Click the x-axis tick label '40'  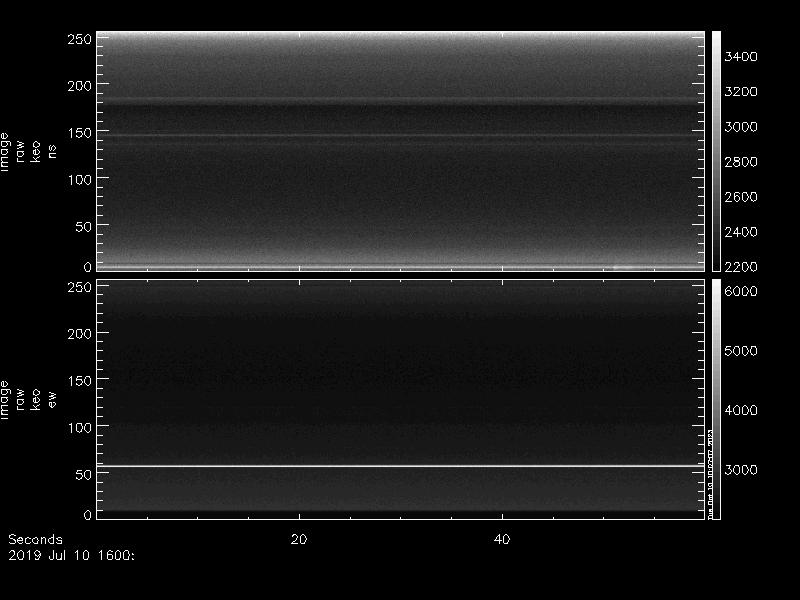tap(502, 539)
